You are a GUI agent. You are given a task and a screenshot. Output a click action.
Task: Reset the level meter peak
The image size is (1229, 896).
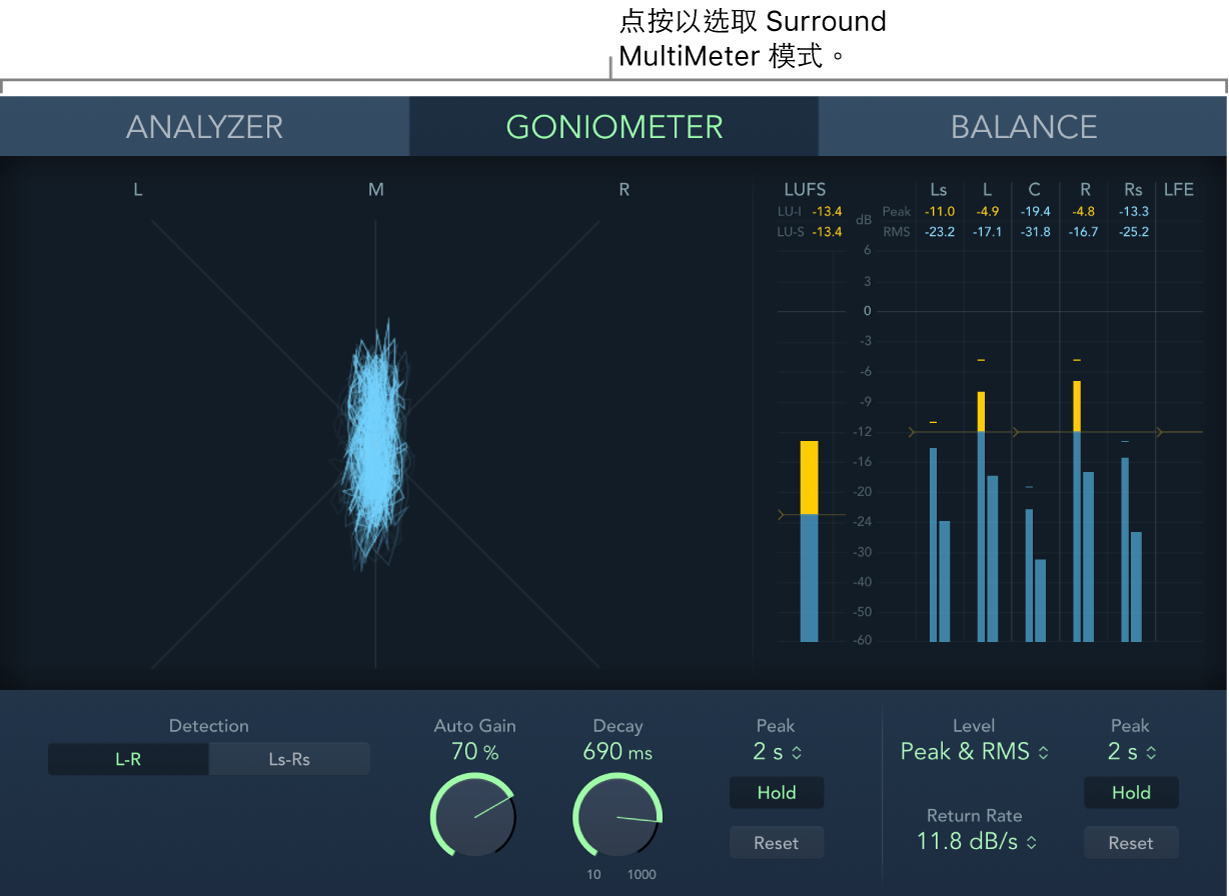(x=1131, y=843)
